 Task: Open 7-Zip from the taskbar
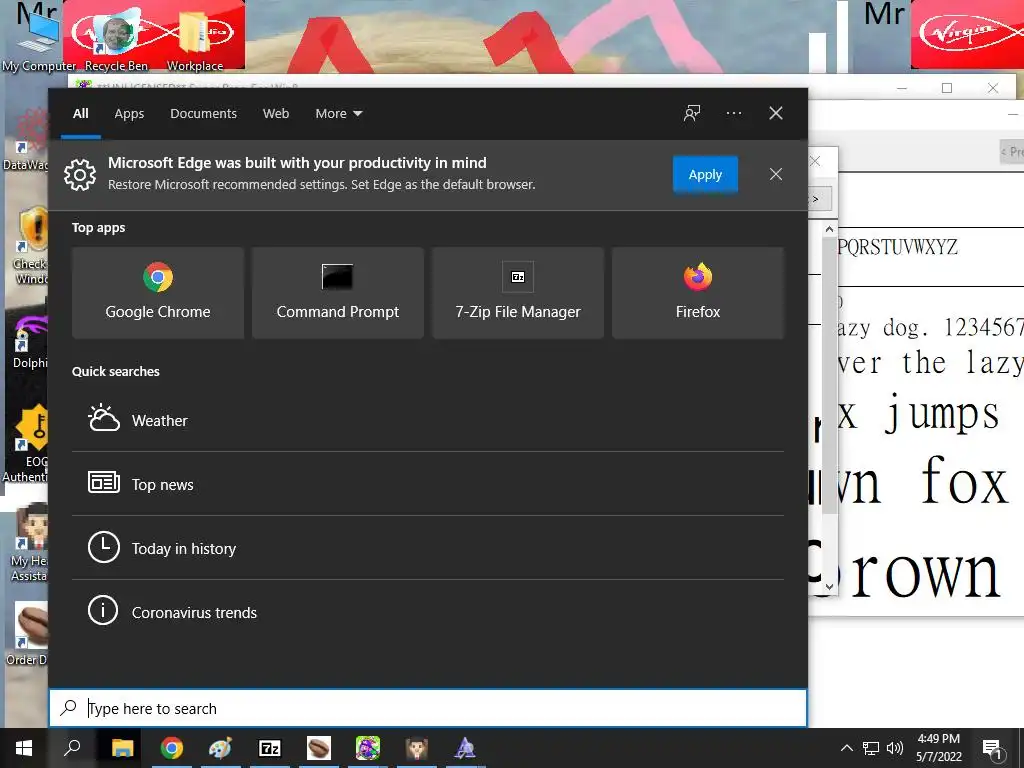pos(270,748)
